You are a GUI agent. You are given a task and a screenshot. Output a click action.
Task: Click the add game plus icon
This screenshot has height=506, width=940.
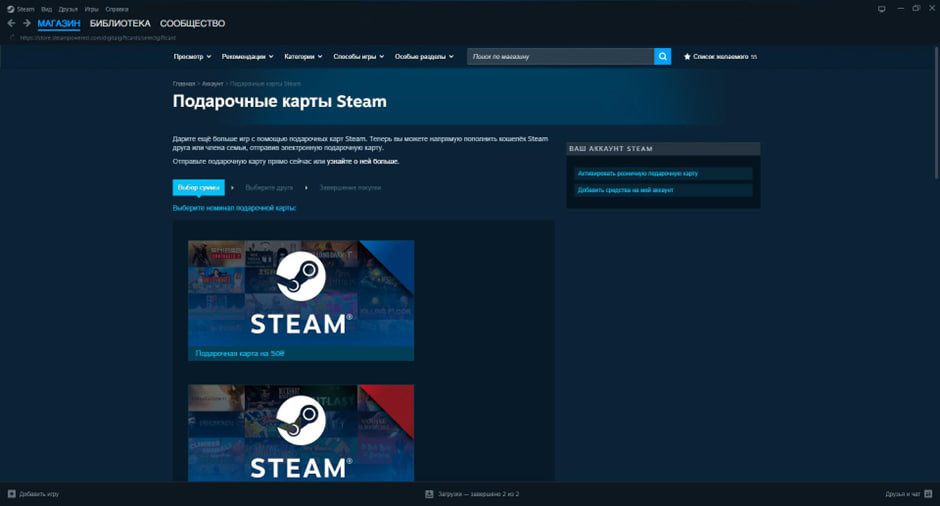(x=11, y=494)
